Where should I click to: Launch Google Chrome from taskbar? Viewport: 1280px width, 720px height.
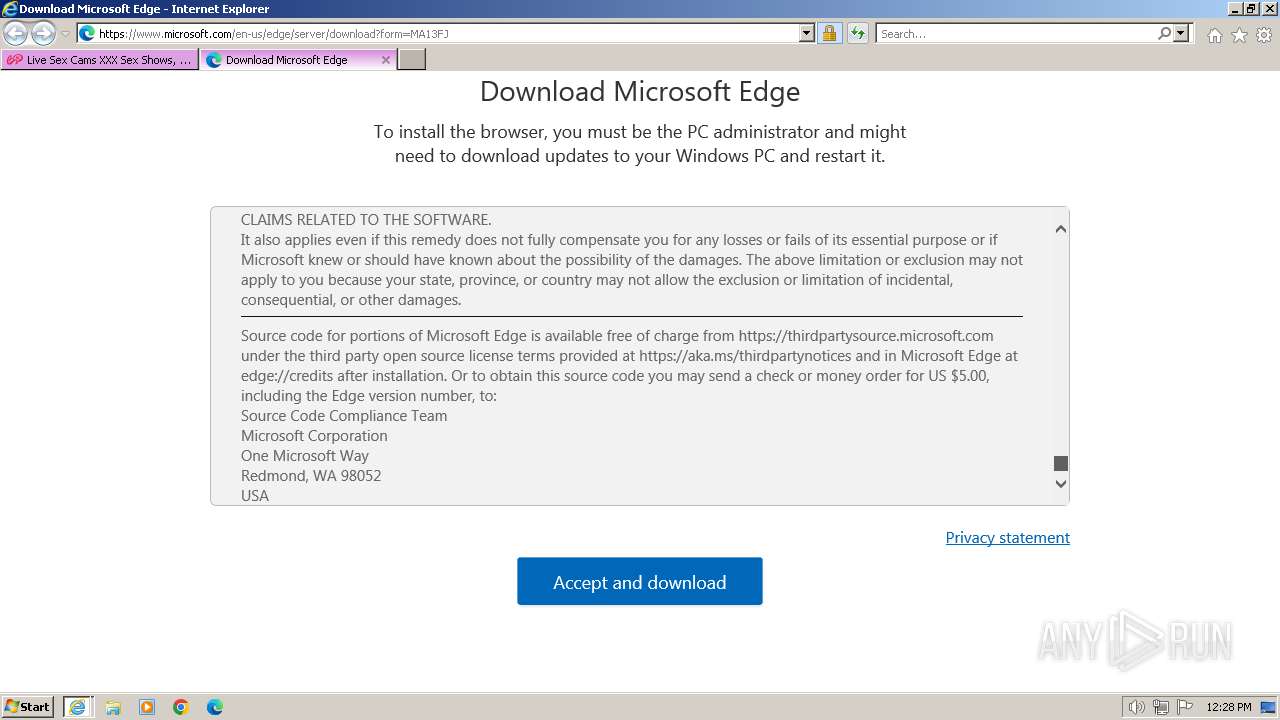point(181,707)
